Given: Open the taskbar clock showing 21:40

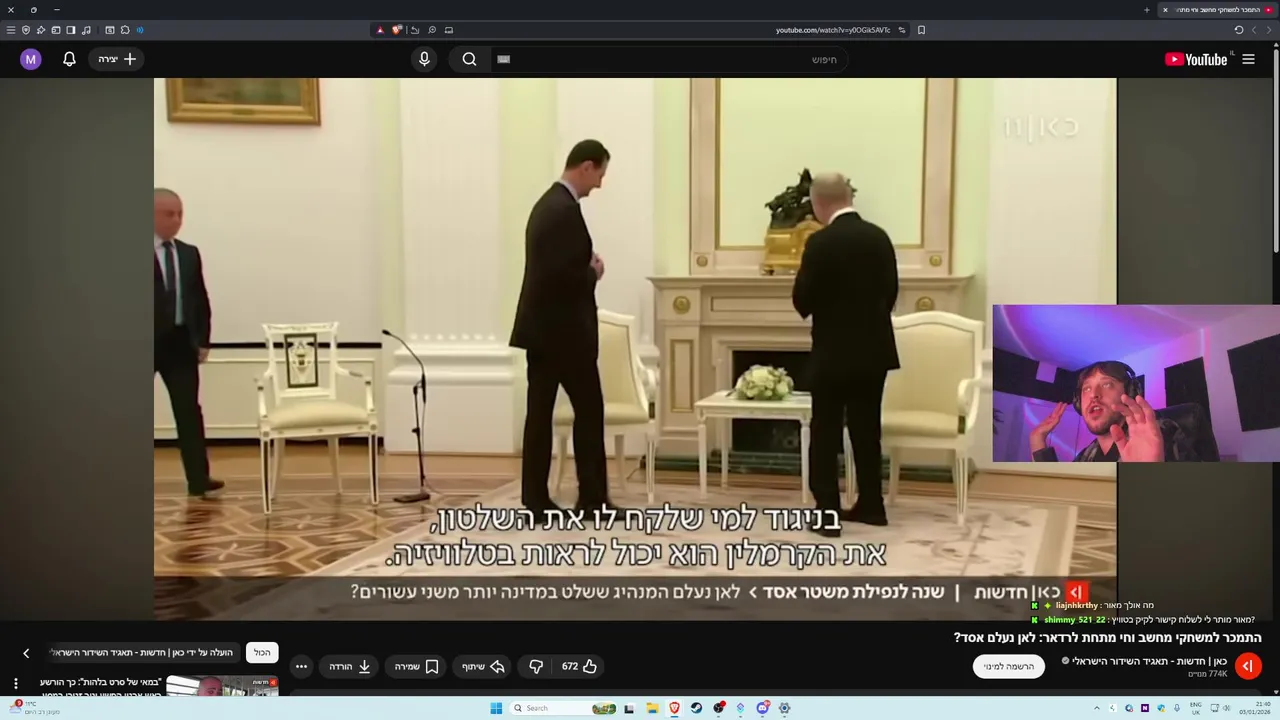Looking at the screenshot, I should pyautogui.click(x=1256, y=708).
